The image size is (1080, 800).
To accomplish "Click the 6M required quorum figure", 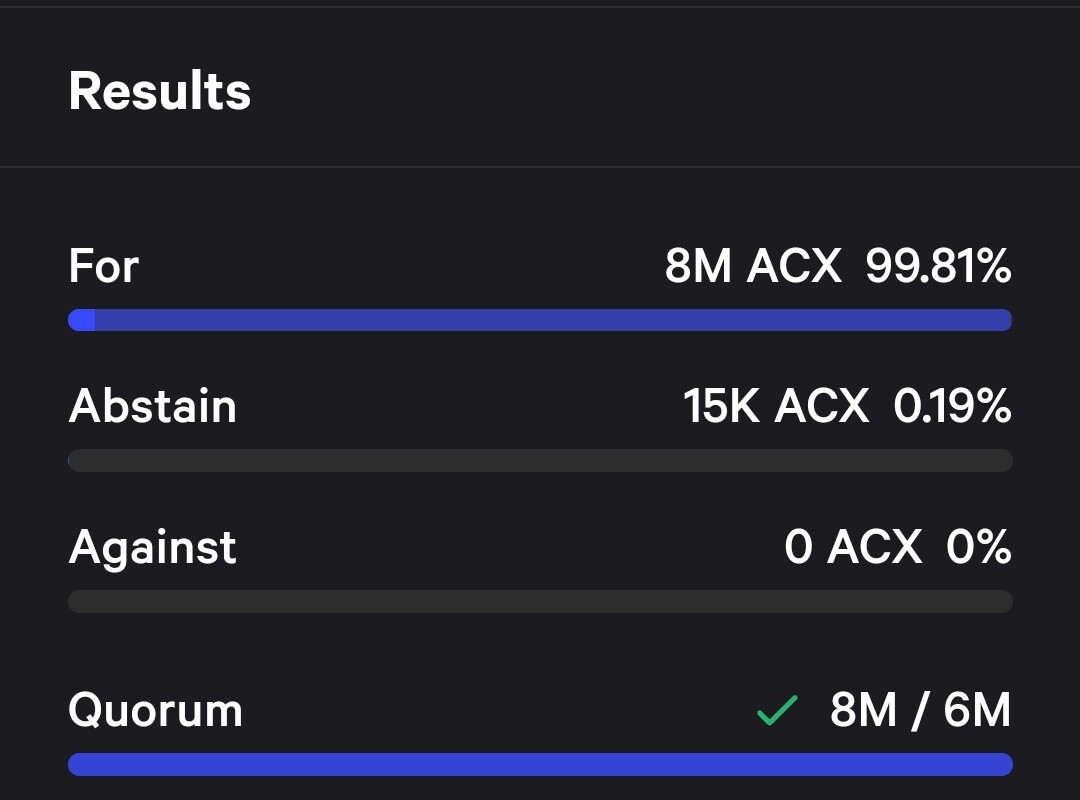I will 977,710.
